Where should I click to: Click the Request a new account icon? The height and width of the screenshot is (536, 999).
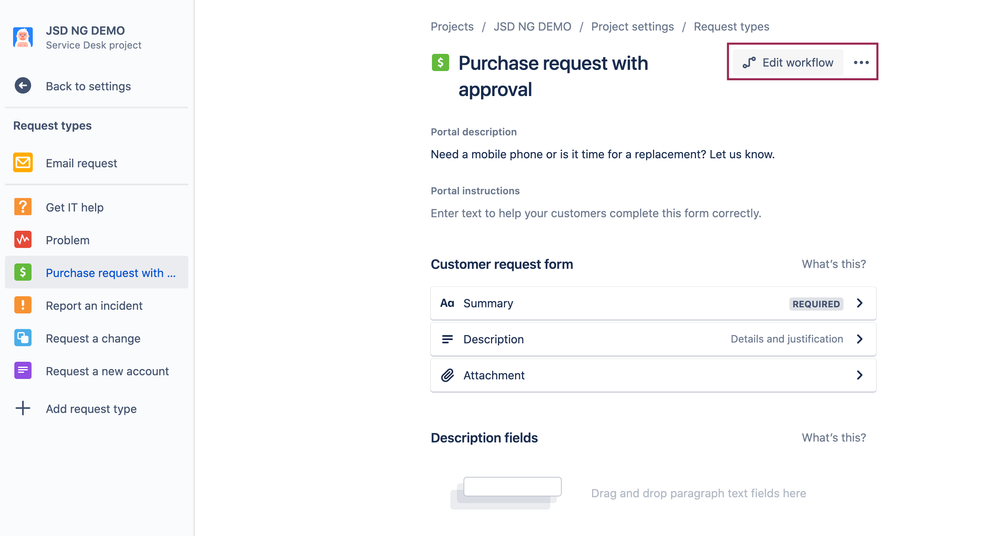(x=23, y=370)
